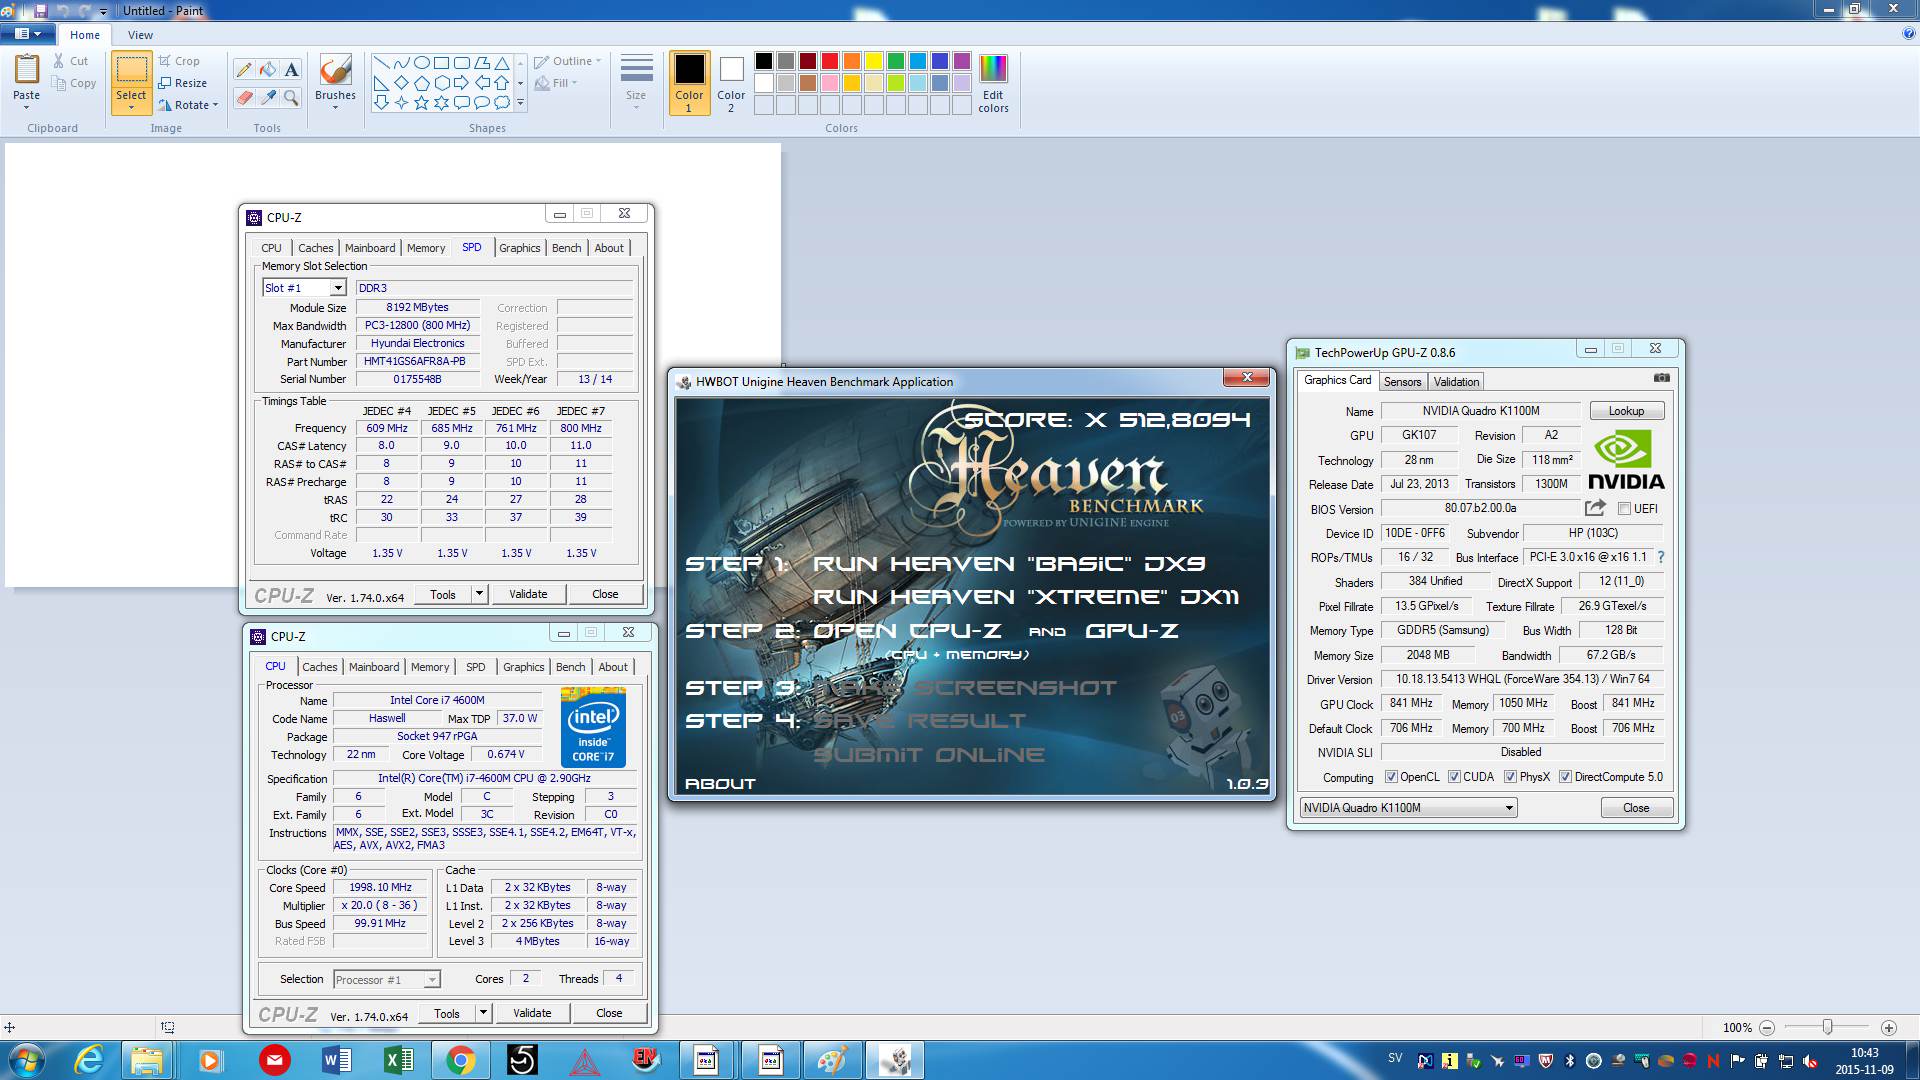Open the Mainboard tab in lower CPU-Z window
This screenshot has height=1080, width=1920.
pos(374,667)
